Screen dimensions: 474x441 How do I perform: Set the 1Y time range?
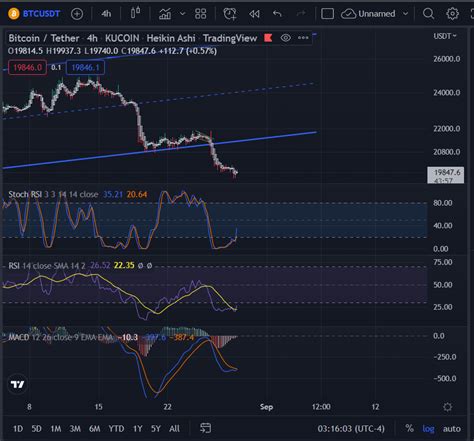[137, 429]
